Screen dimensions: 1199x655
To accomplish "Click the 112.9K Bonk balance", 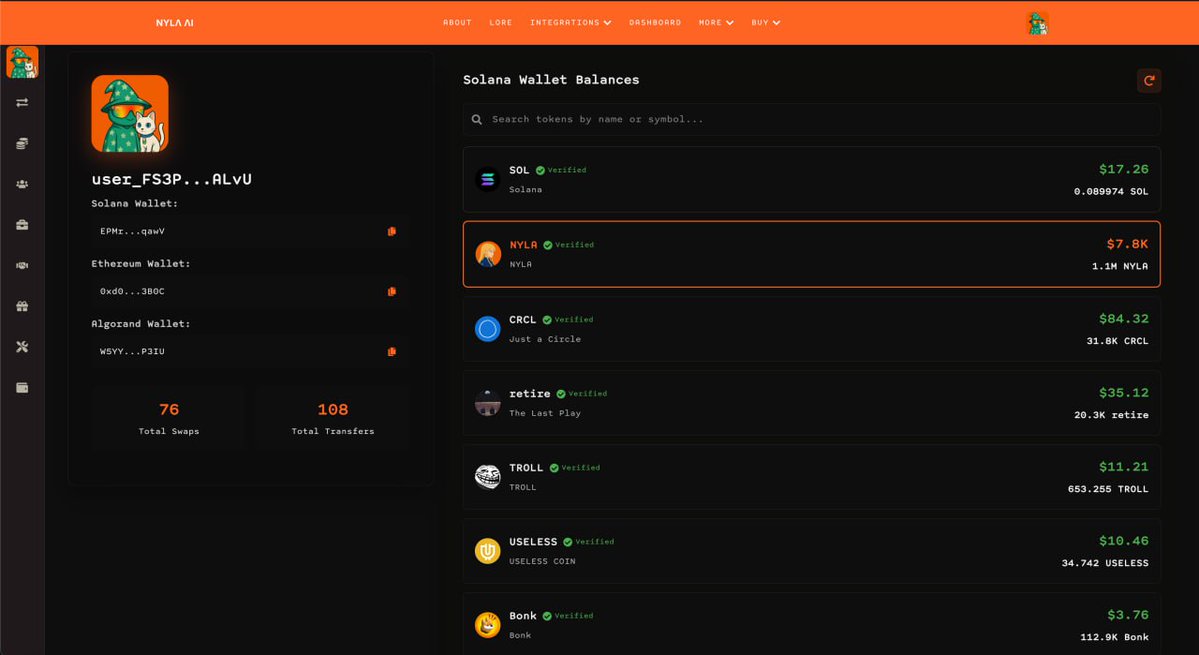I will pyautogui.click(x=1114, y=637).
